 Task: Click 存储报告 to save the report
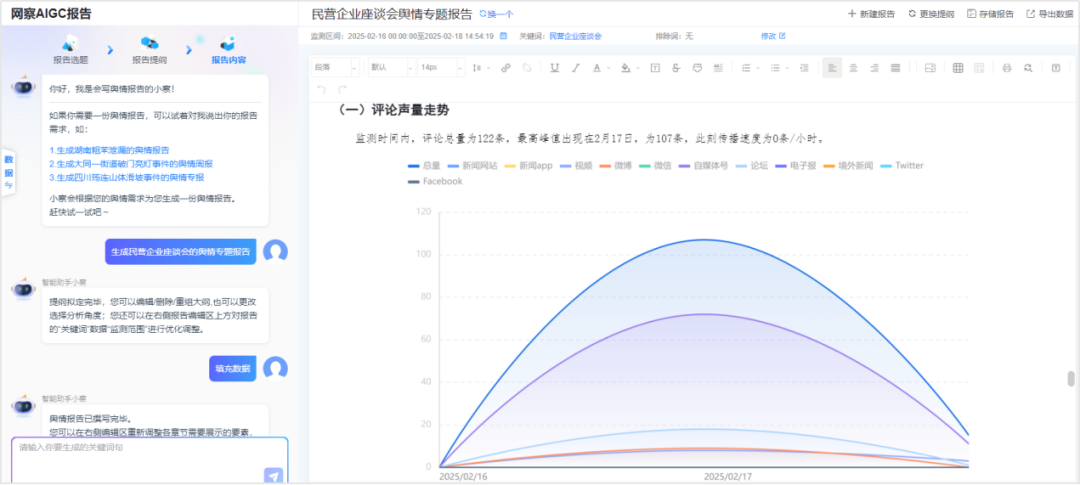click(x=990, y=14)
